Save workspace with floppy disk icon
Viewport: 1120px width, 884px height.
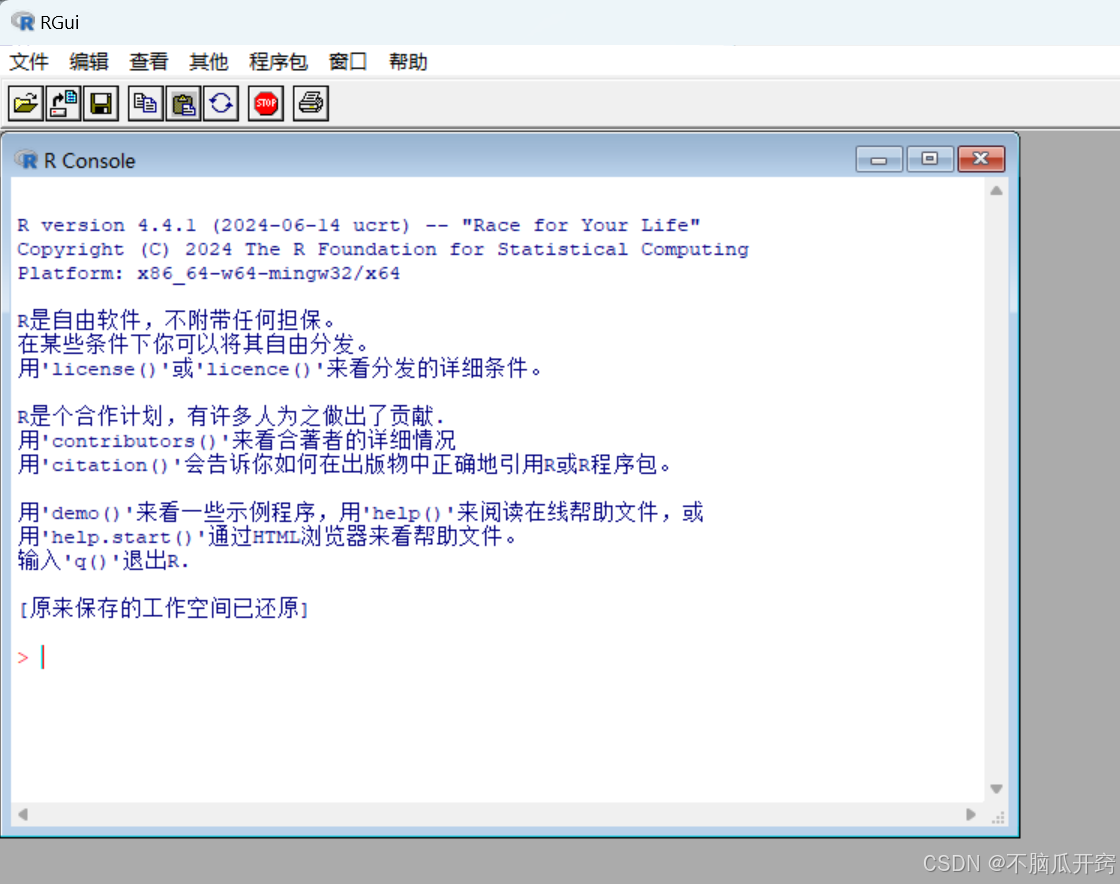[x=101, y=104]
